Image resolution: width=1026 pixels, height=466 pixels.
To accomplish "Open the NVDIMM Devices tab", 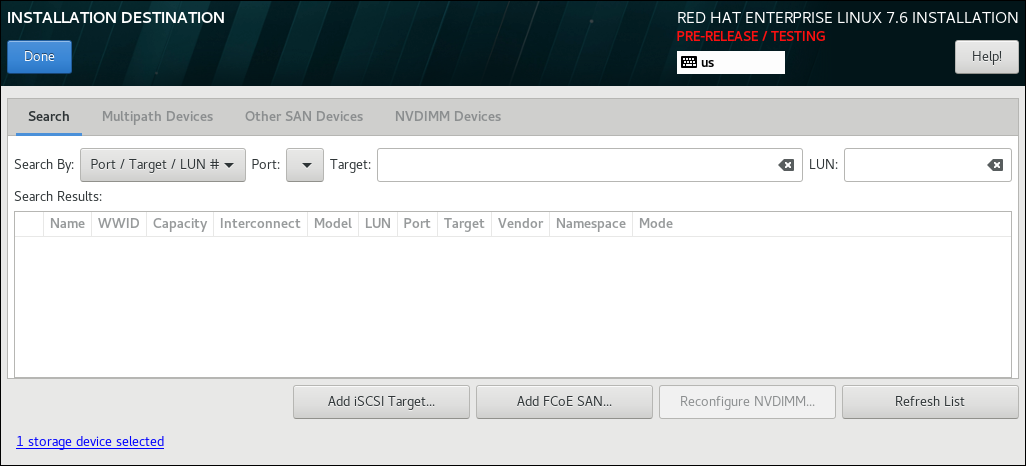I will point(448,116).
